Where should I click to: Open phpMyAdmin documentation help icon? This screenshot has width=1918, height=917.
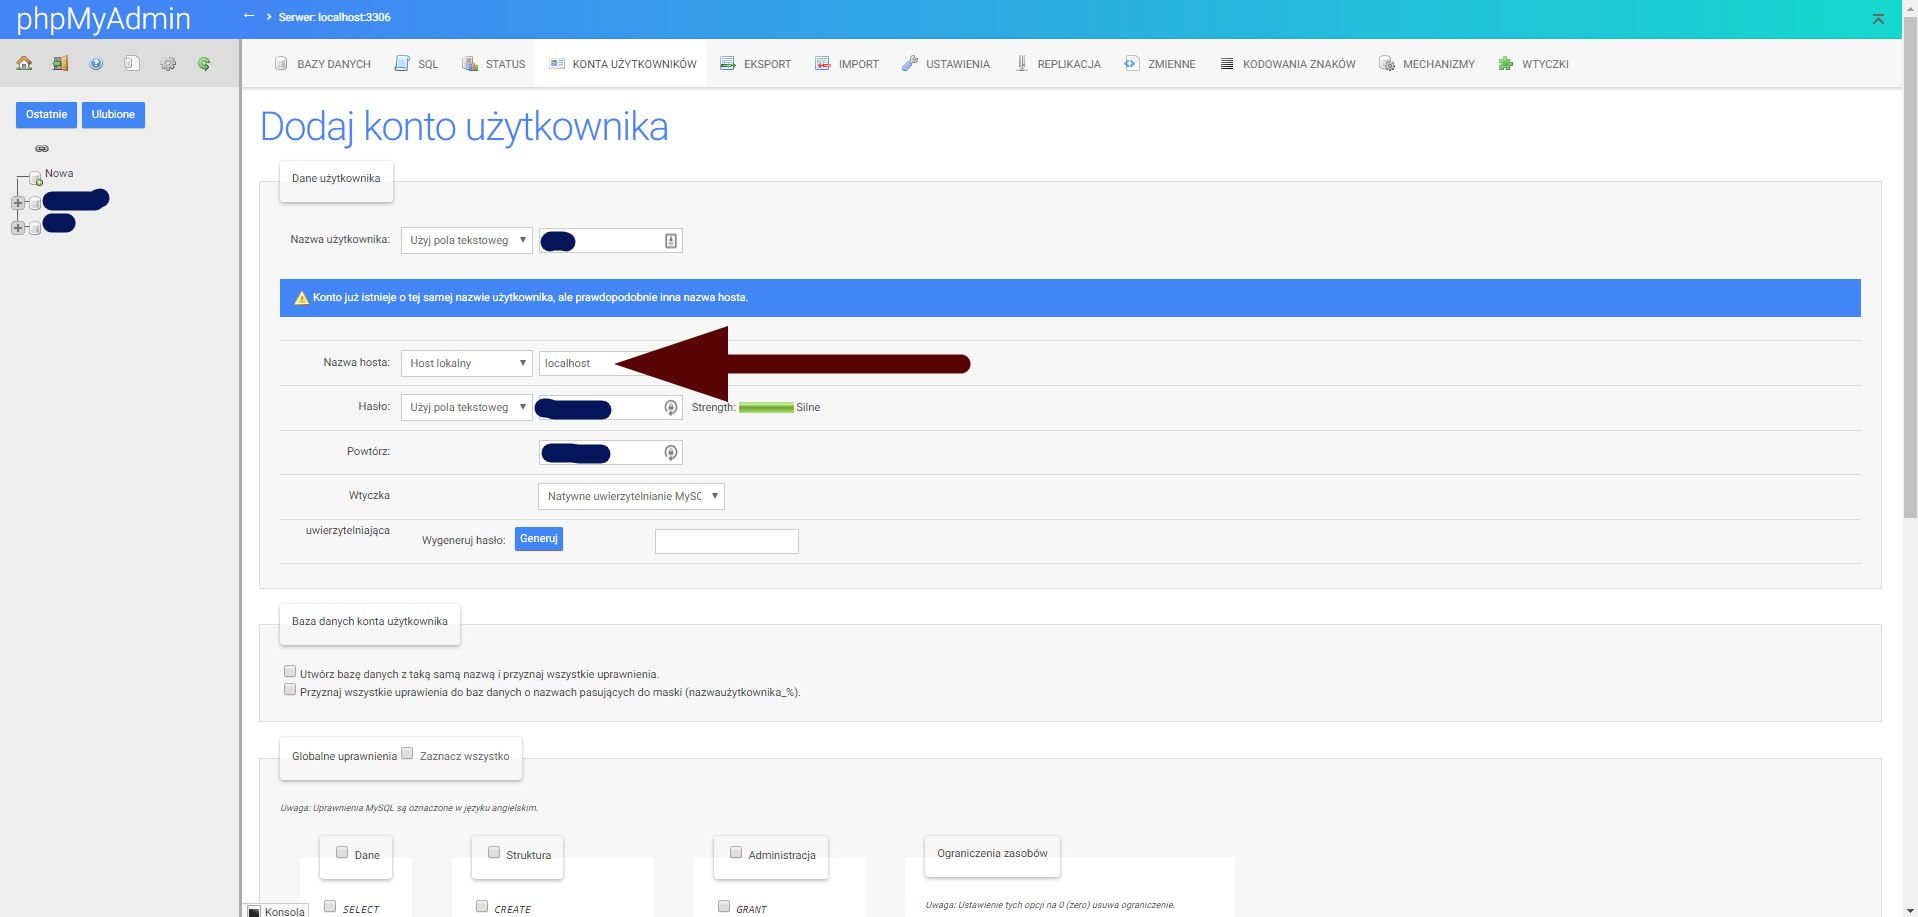click(x=96, y=64)
